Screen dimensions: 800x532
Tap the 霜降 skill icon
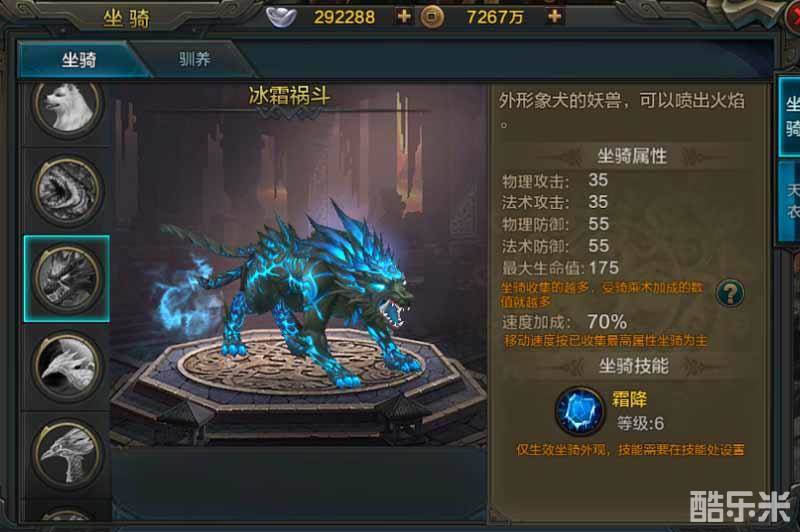[579, 411]
